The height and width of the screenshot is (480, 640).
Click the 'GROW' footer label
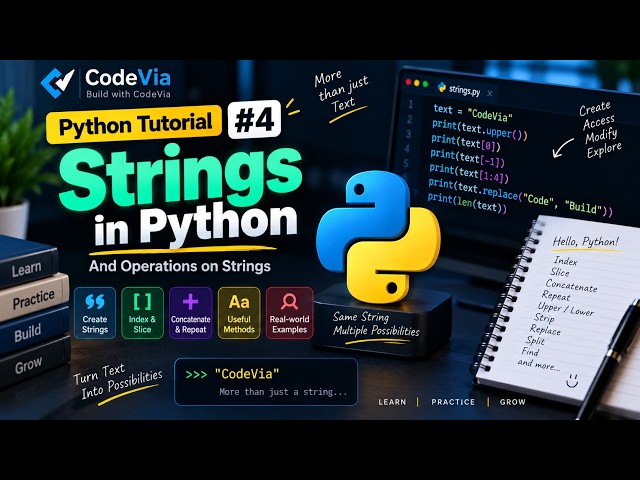[x=513, y=402]
